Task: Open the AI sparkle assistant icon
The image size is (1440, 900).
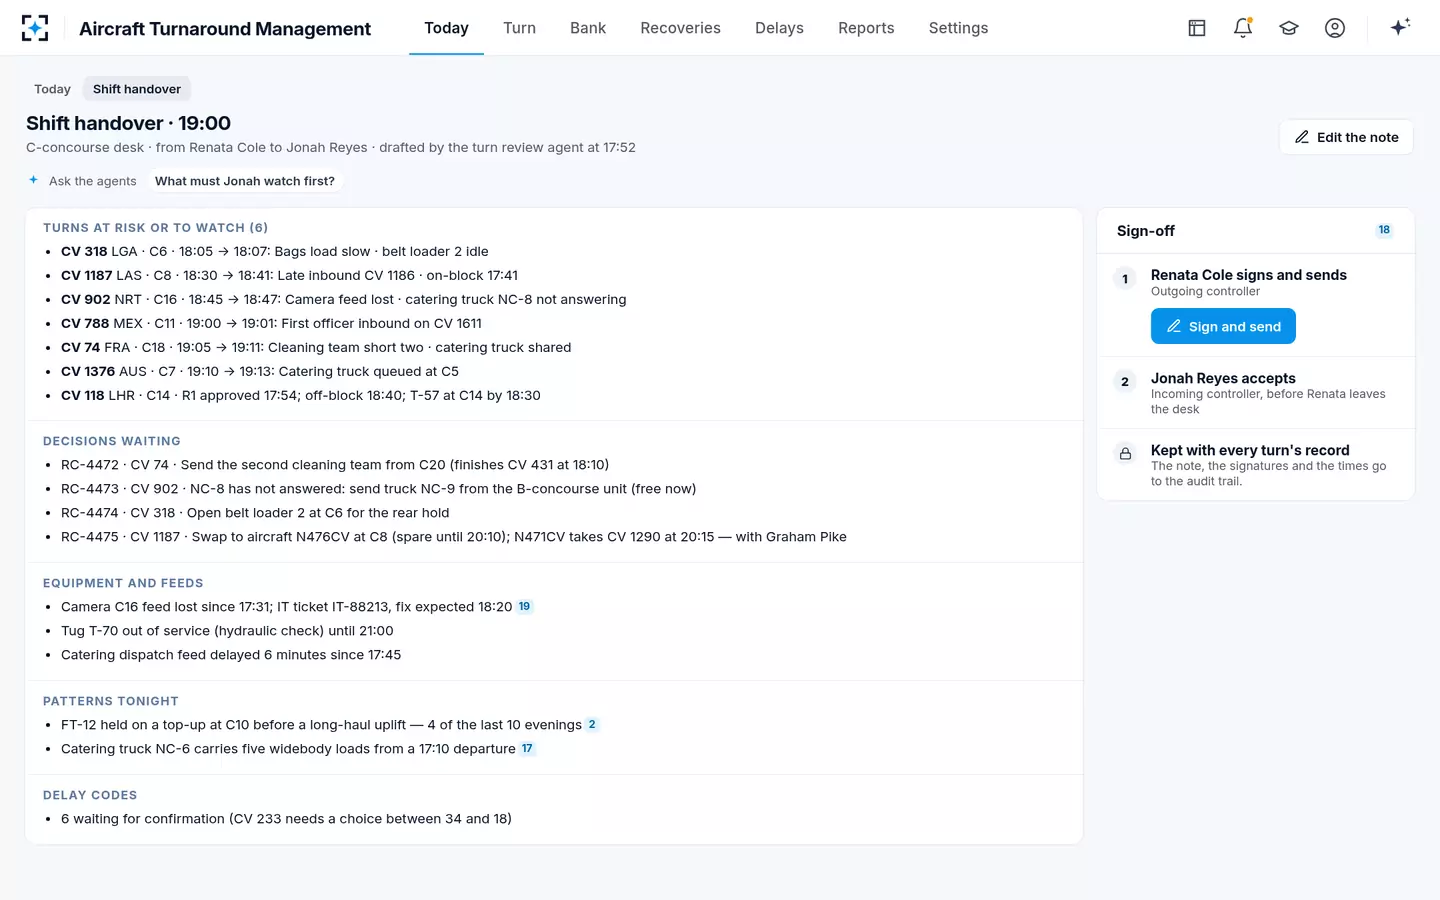Action: 1400,27
